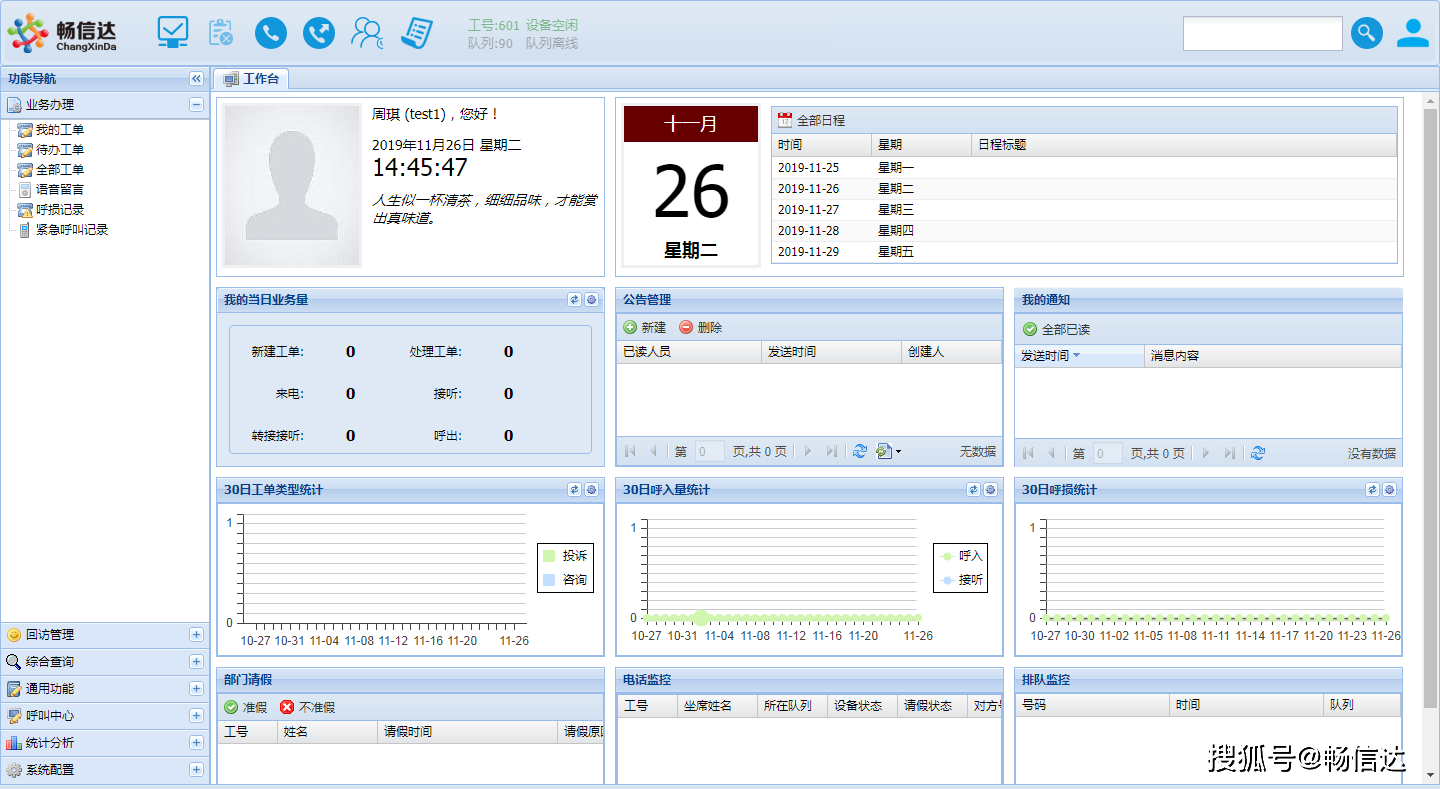
Task: Open 呼损记录 in the tree
Action: tap(60, 210)
